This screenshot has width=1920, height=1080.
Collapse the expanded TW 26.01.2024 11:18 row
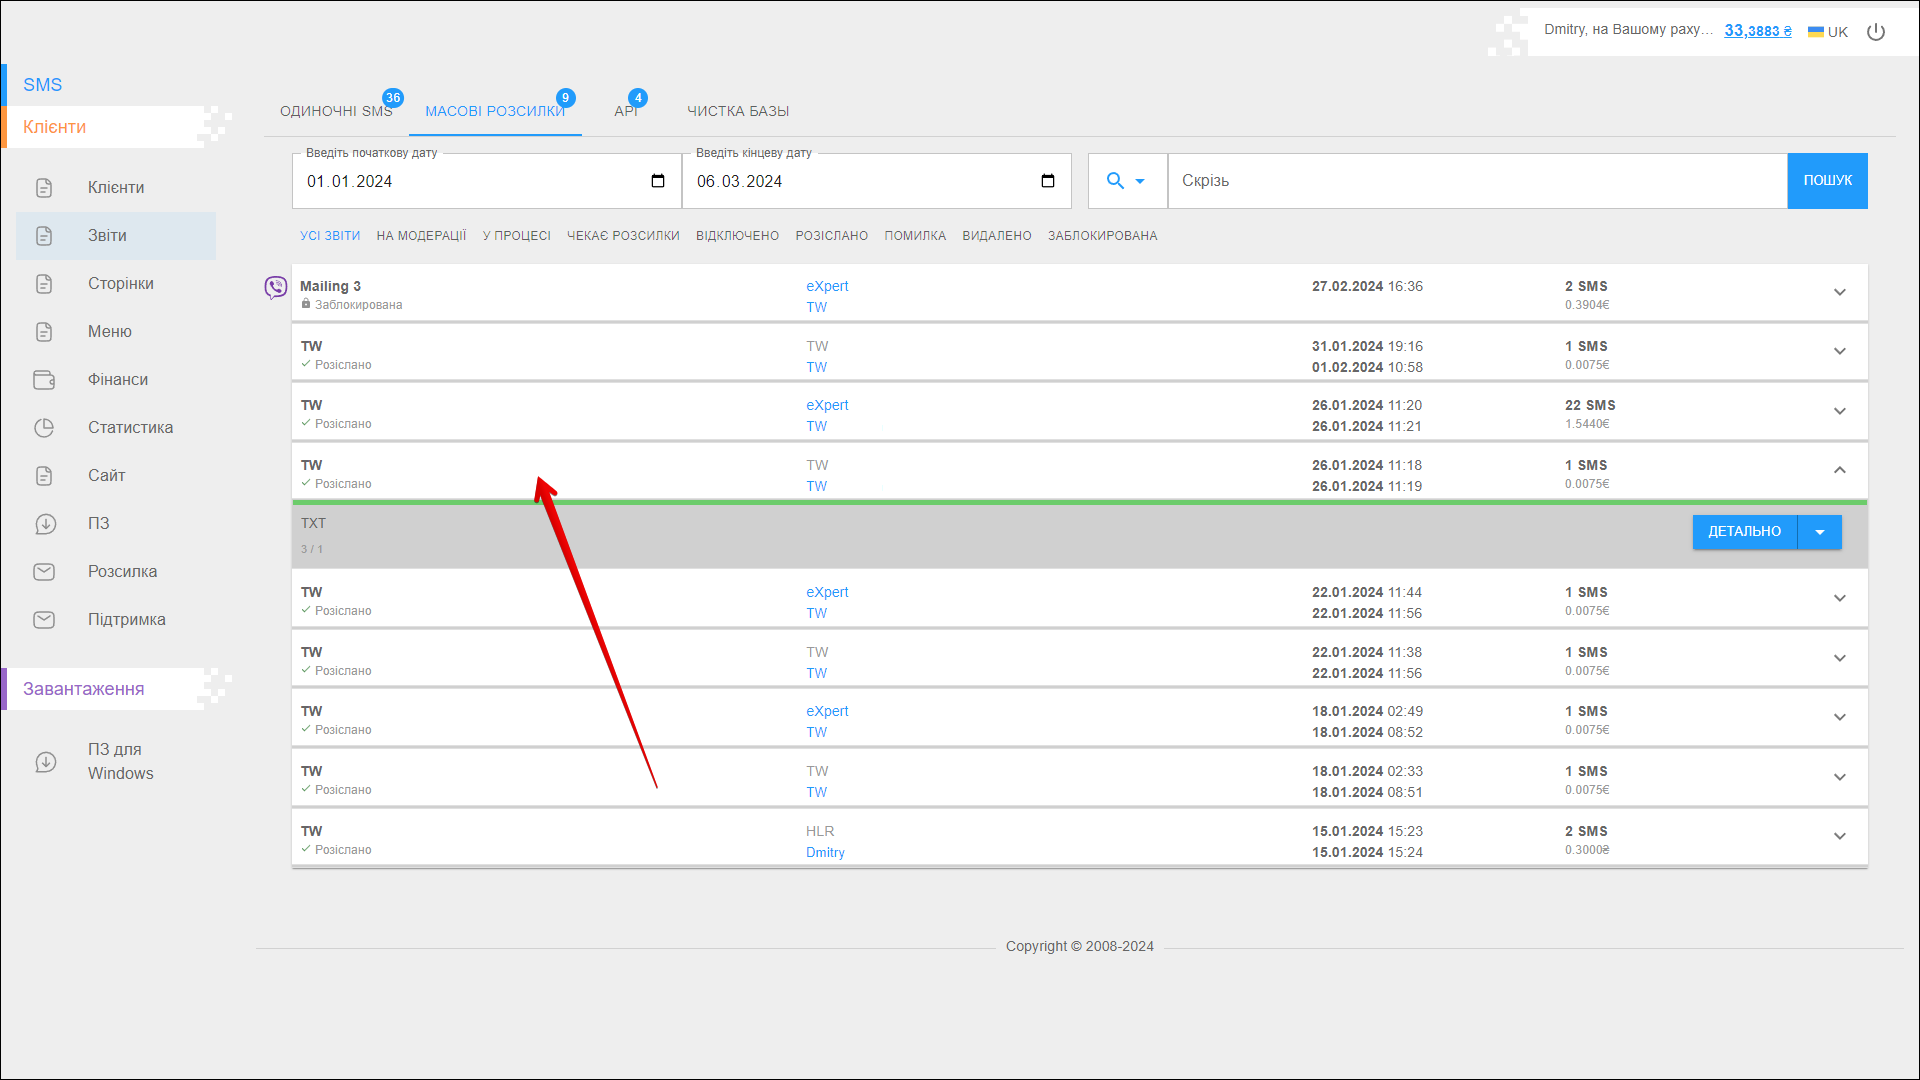(1839, 470)
